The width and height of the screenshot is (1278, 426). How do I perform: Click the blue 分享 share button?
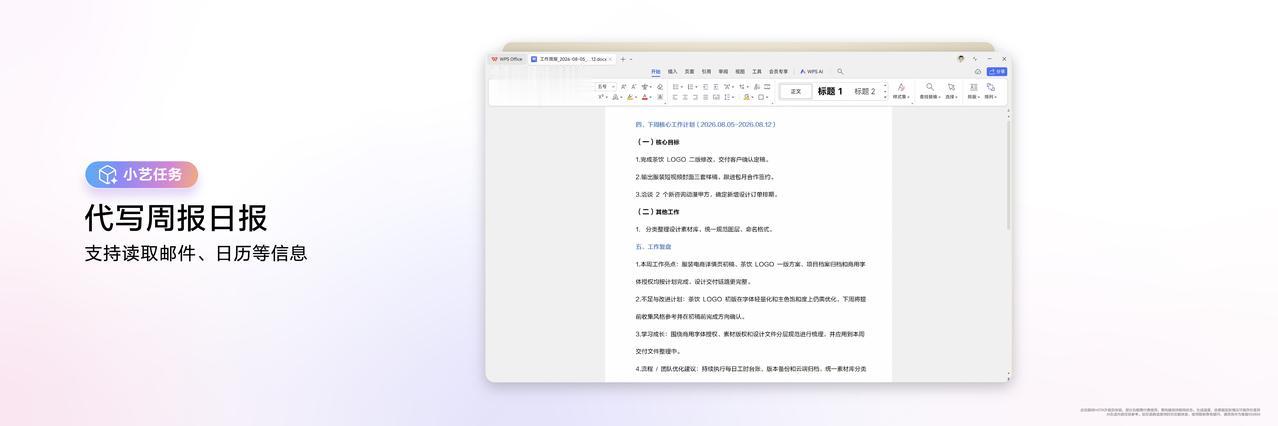click(997, 71)
